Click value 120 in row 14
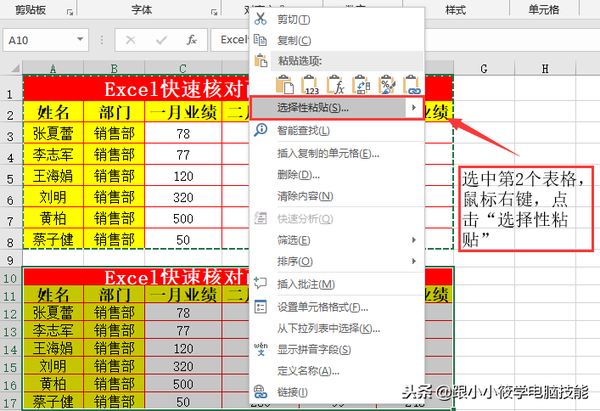 point(183,349)
